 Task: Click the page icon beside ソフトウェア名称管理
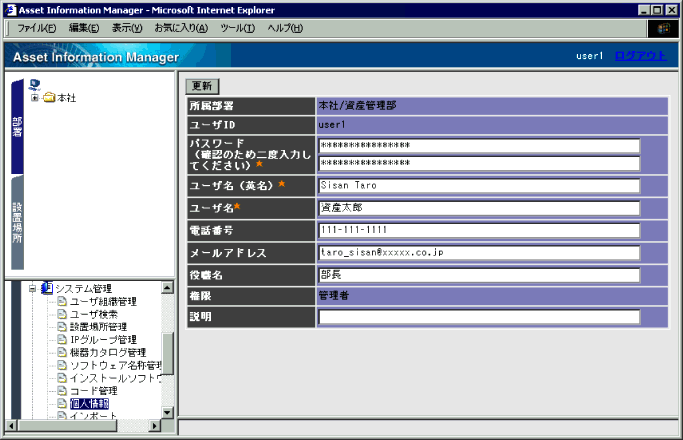(x=62, y=365)
